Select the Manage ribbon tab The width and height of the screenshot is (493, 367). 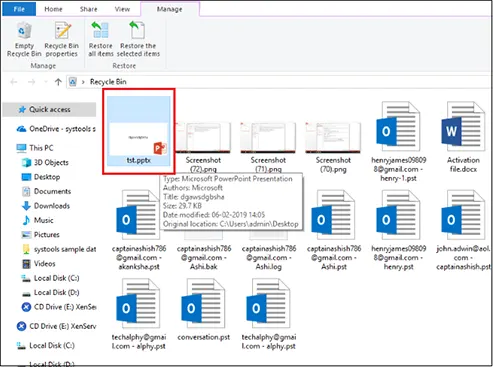point(170,9)
